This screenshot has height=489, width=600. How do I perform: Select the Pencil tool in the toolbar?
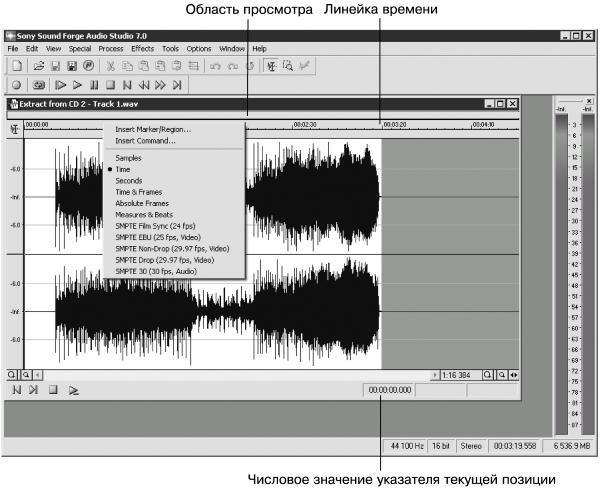305,66
